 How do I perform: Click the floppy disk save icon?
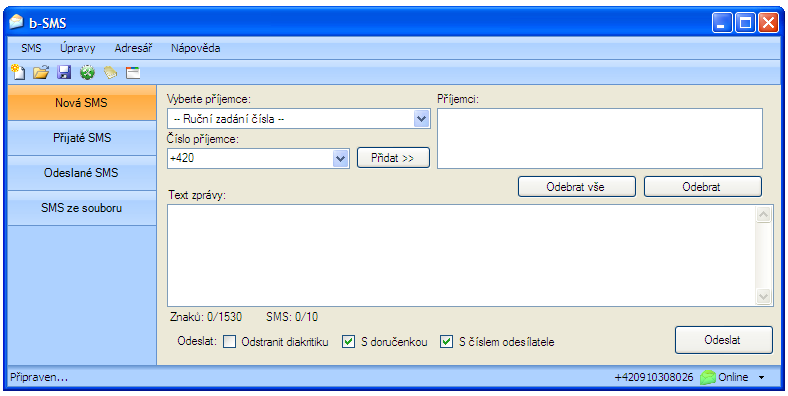point(64,73)
